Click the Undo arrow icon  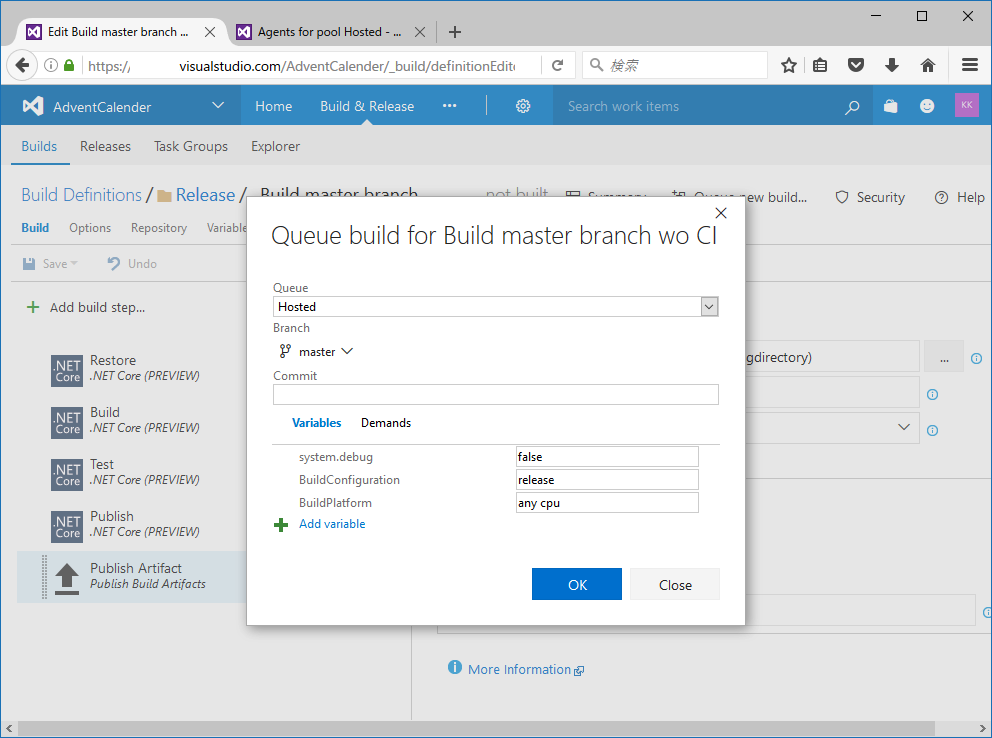click(x=114, y=264)
